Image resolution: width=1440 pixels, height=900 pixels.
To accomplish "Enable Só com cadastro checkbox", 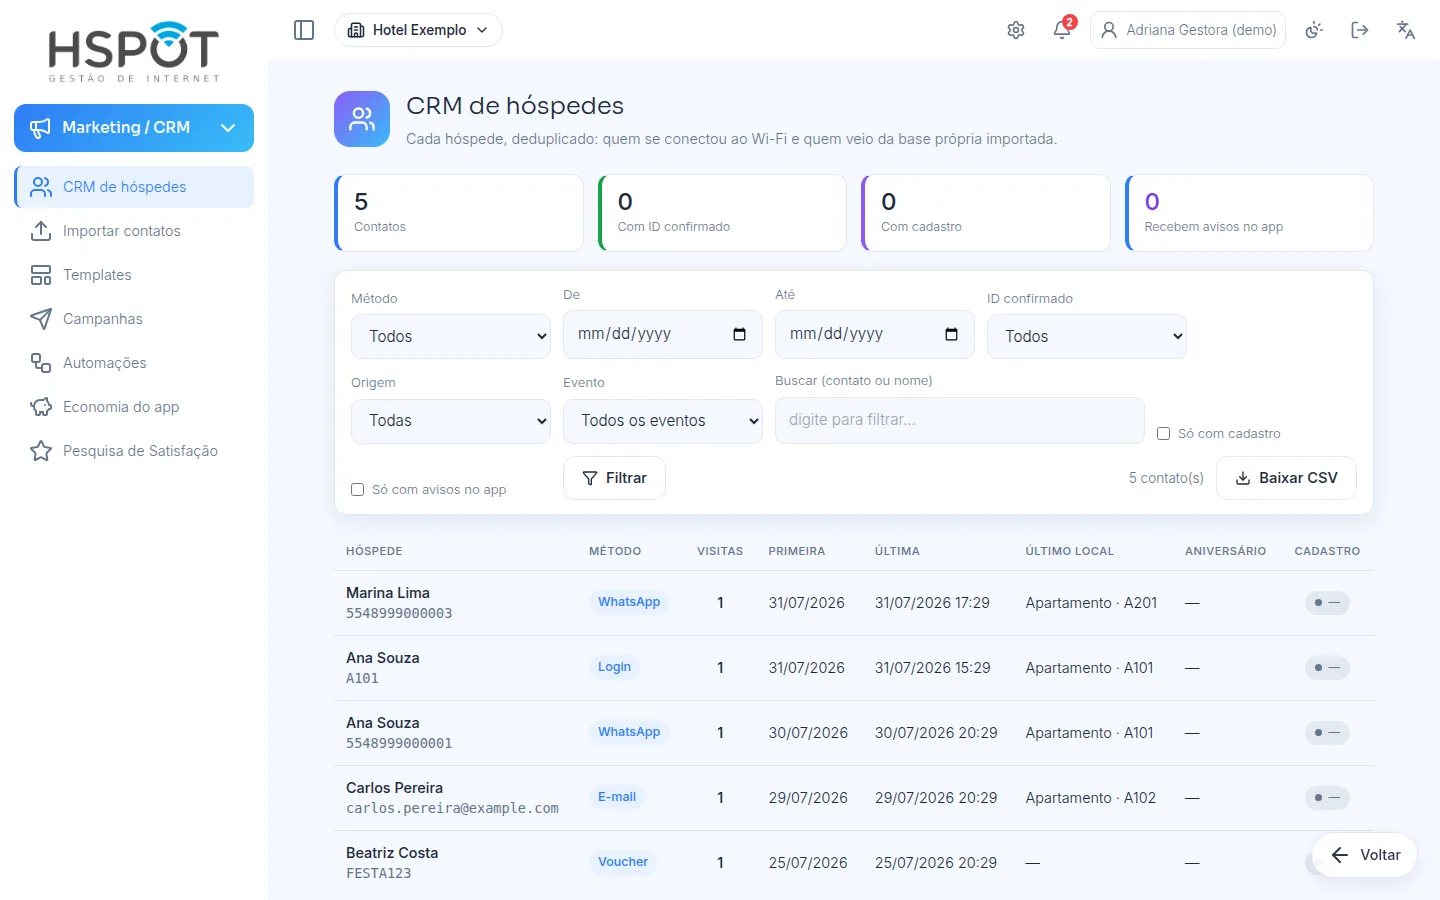I will [x=1163, y=433].
